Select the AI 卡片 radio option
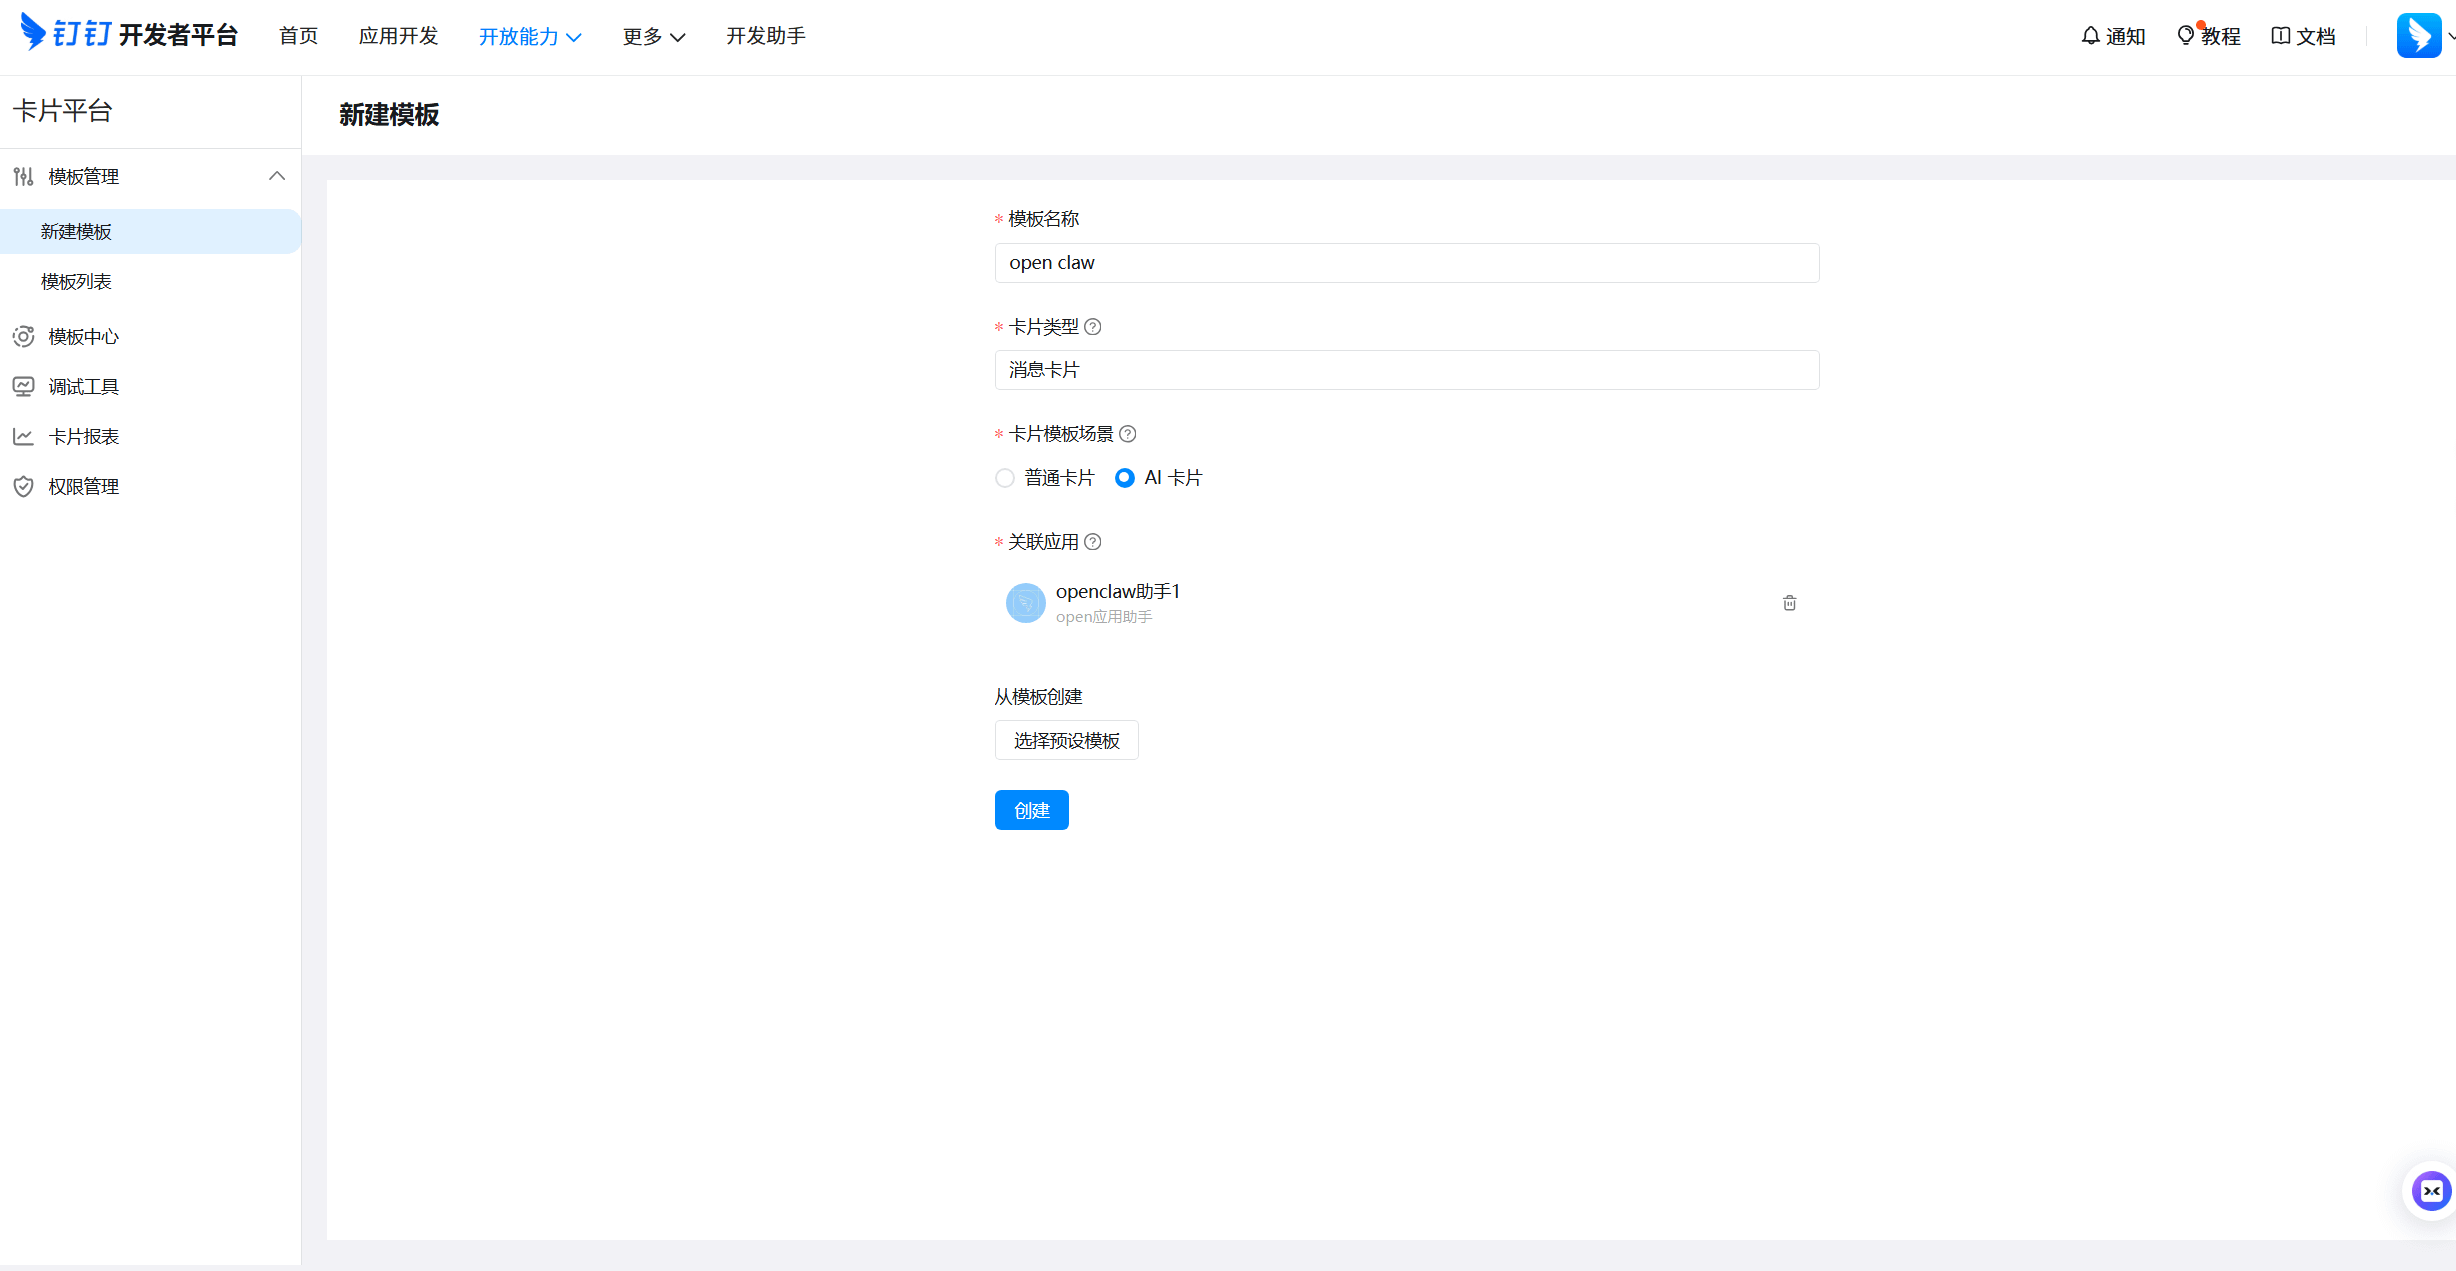The height and width of the screenshot is (1271, 2456). [1125, 478]
